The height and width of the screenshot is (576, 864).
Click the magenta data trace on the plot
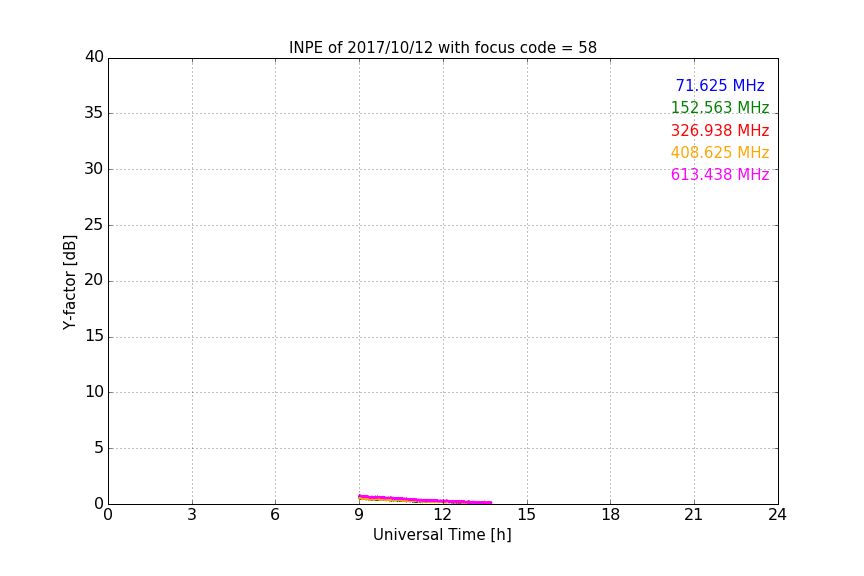424,500
